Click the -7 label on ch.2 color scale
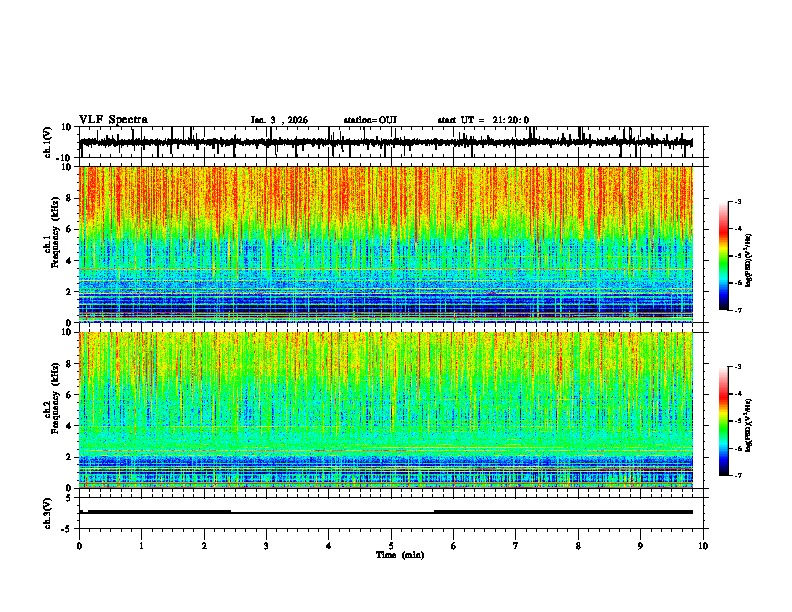Viewport: 792px width, 612px height. 738,476
